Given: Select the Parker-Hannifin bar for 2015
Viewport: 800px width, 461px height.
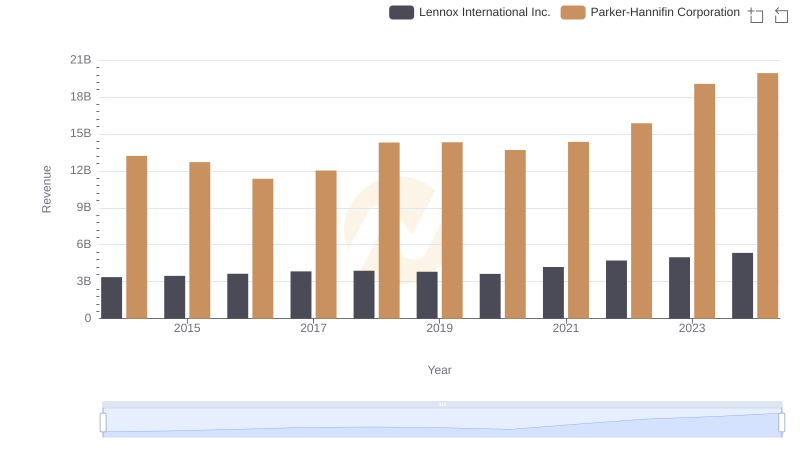Looking at the screenshot, I should (x=199, y=240).
